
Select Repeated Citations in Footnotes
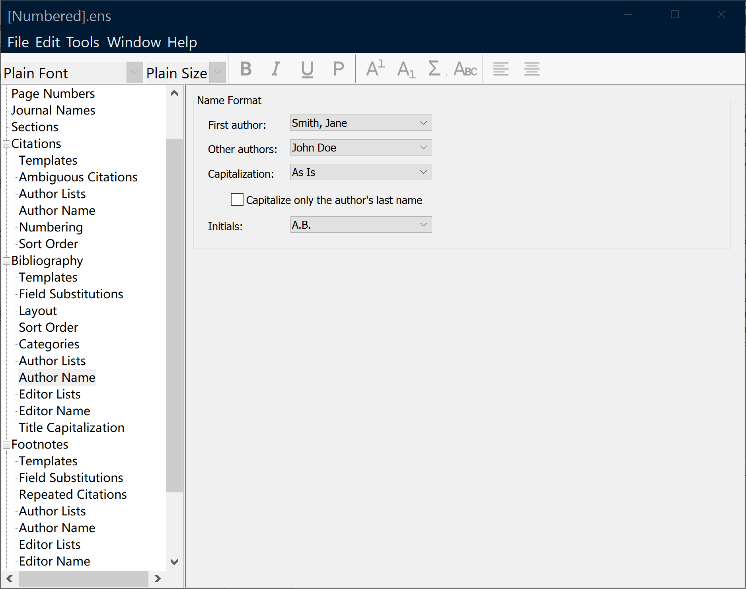(73, 494)
